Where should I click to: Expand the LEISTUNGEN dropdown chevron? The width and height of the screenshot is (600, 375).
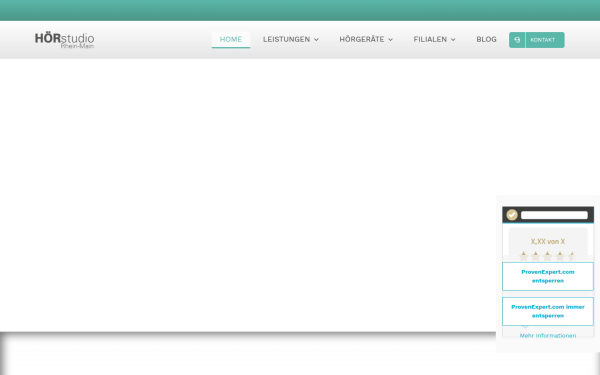316,40
